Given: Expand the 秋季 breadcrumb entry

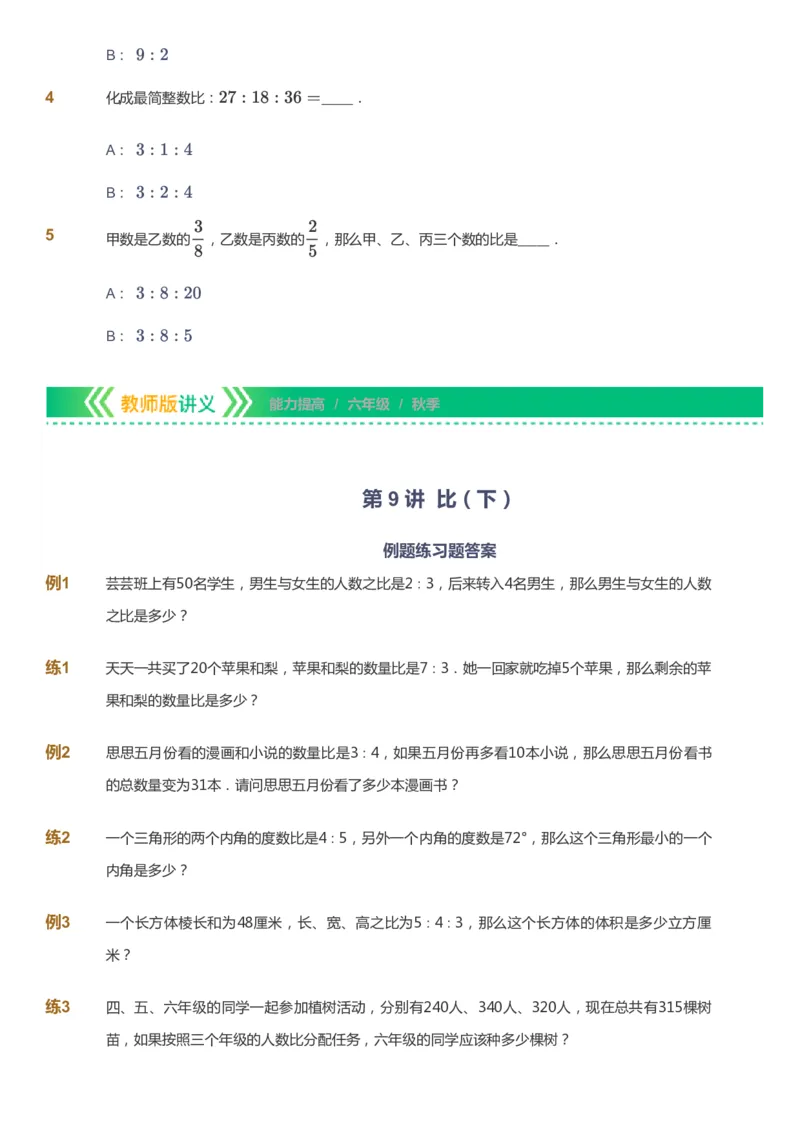Looking at the screenshot, I should (425, 404).
